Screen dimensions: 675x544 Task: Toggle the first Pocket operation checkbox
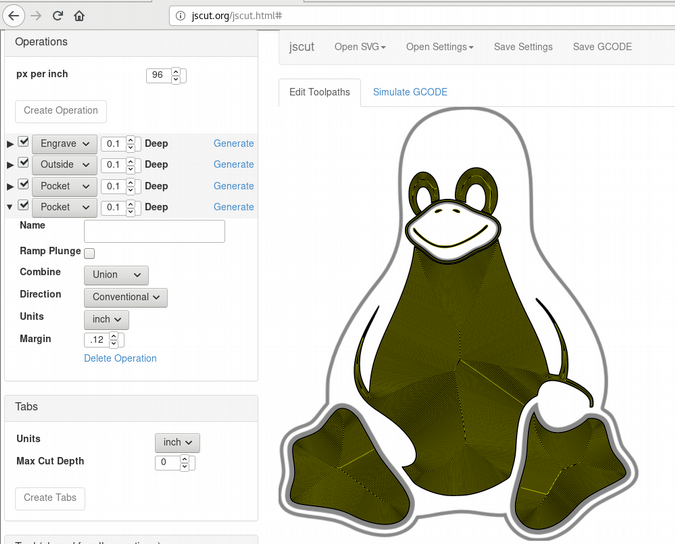pos(24,184)
